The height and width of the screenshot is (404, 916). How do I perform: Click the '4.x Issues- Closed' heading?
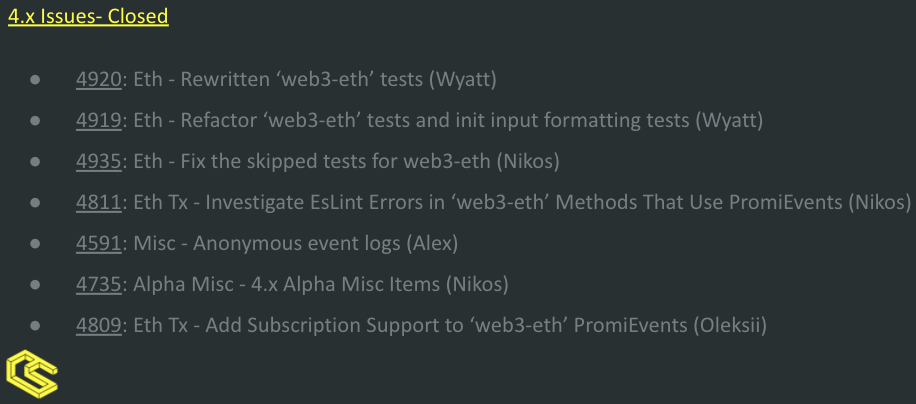[x=88, y=16]
